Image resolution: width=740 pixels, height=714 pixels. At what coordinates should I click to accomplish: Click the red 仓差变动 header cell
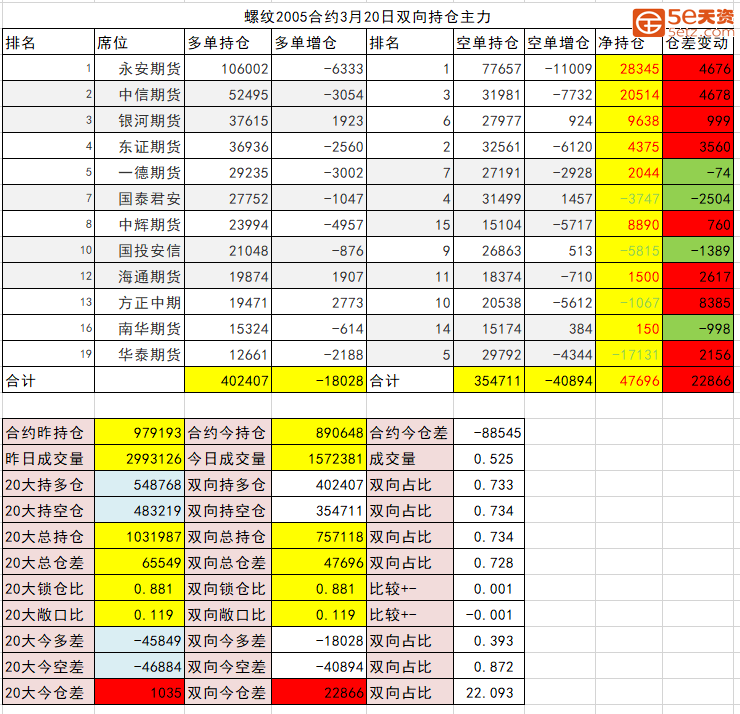point(698,43)
